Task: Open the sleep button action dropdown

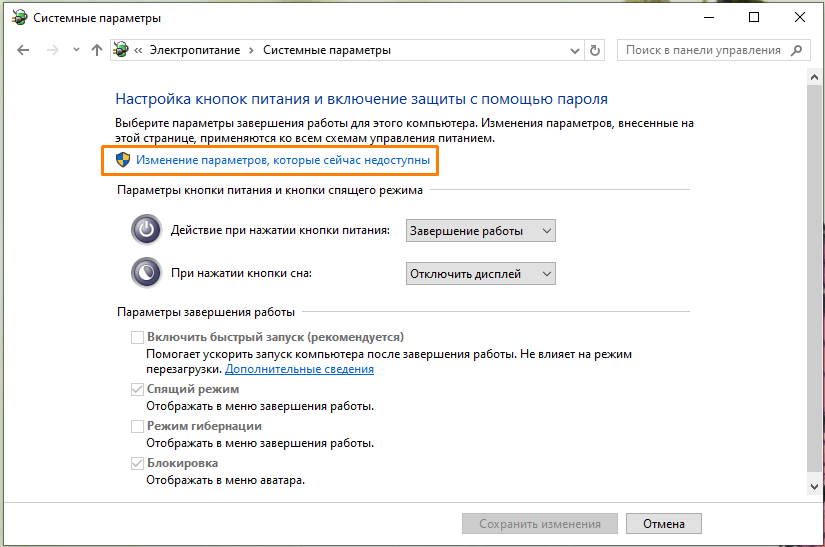Action: (480, 273)
